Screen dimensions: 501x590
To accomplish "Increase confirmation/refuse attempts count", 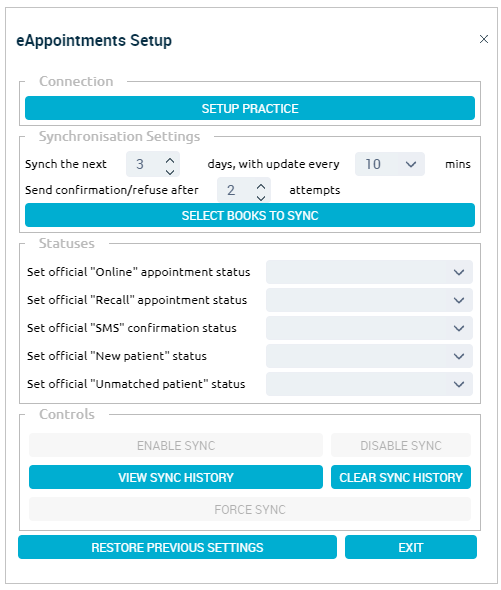I will (x=261, y=186).
